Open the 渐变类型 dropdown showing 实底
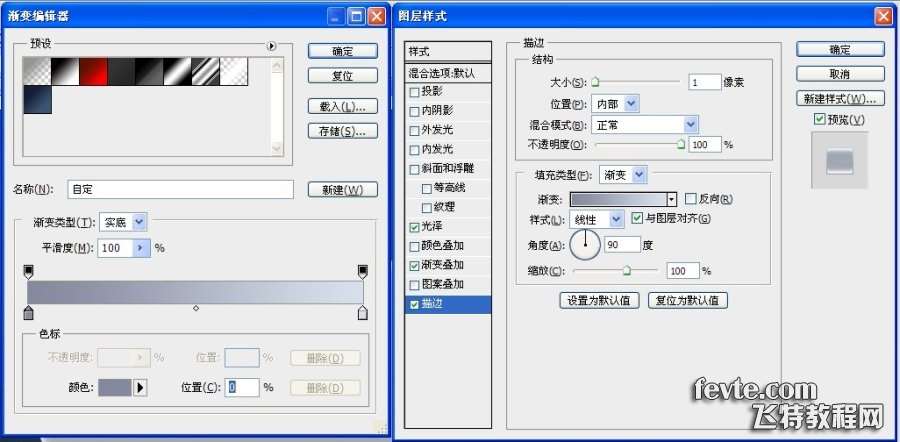Screen dimensions: 900x442 pyautogui.click(x=123, y=222)
